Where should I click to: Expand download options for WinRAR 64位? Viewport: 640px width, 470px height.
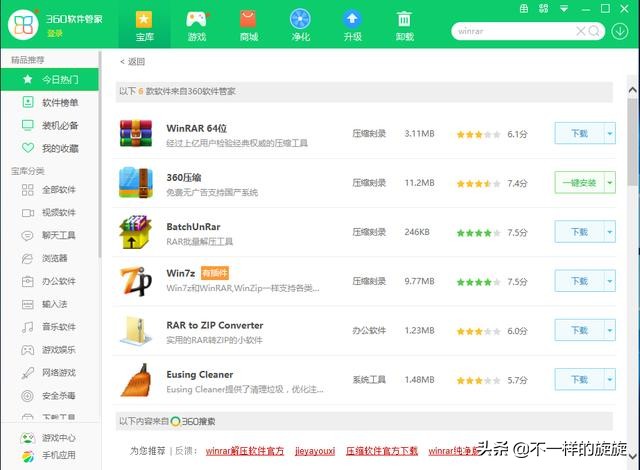[x=610, y=133]
